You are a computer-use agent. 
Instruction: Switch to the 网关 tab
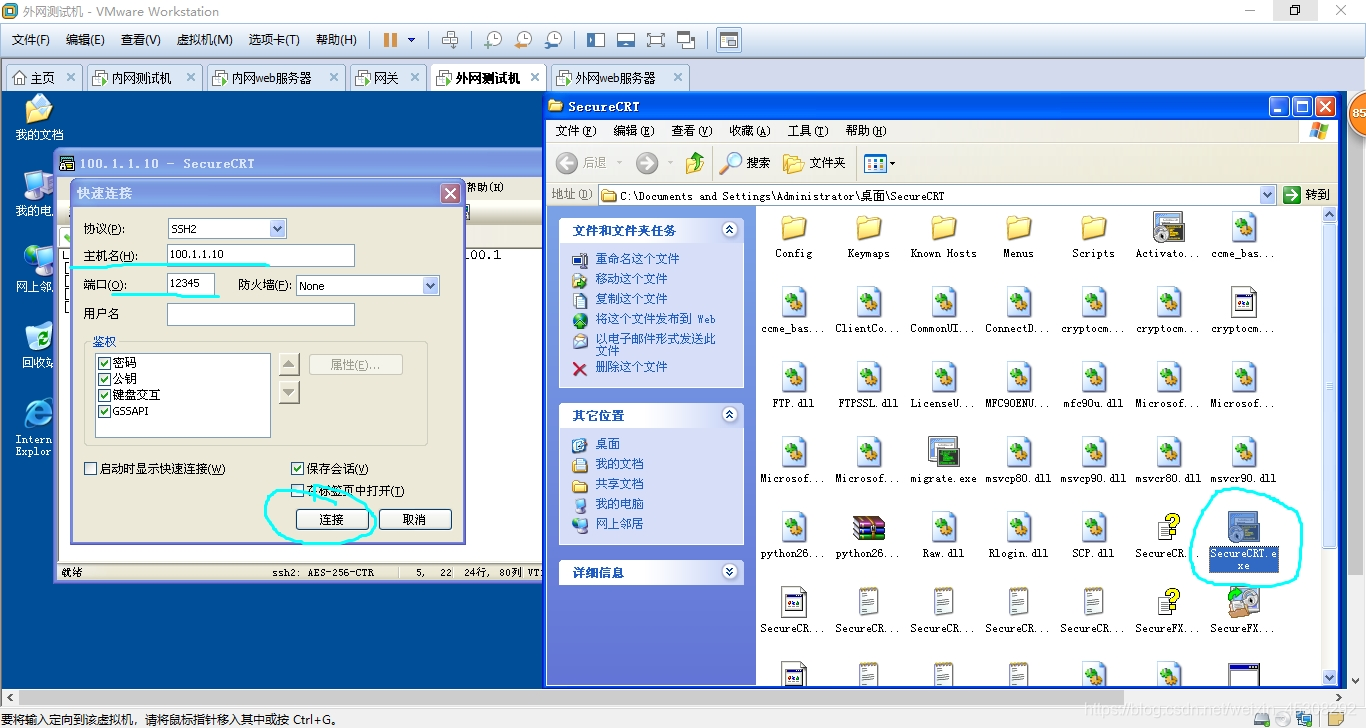[x=388, y=78]
